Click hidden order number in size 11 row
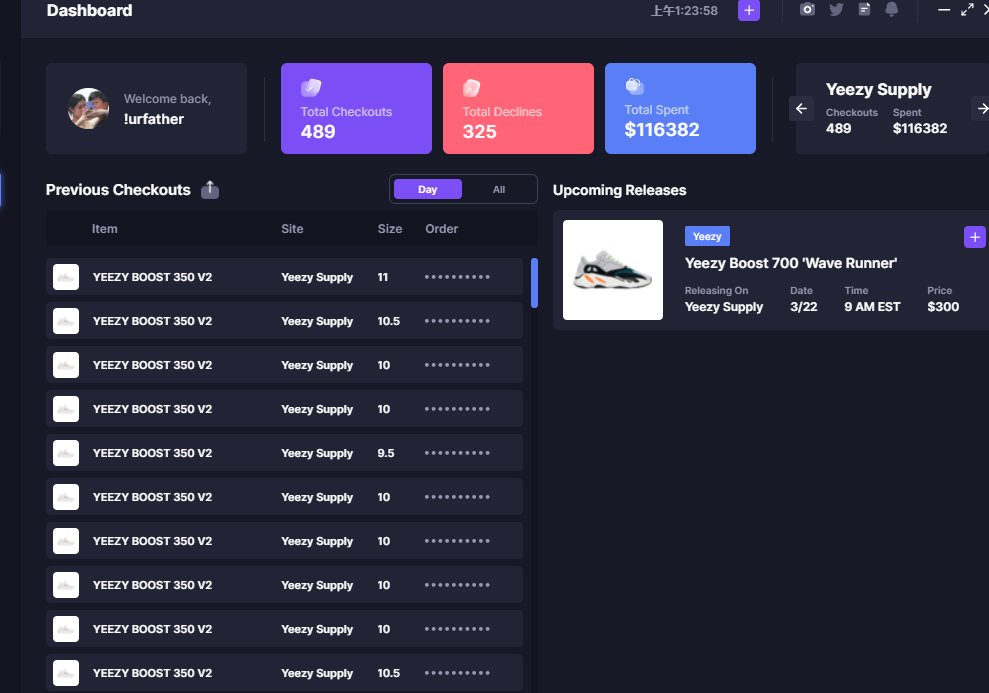The width and height of the screenshot is (989, 693). (x=457, y=277)
